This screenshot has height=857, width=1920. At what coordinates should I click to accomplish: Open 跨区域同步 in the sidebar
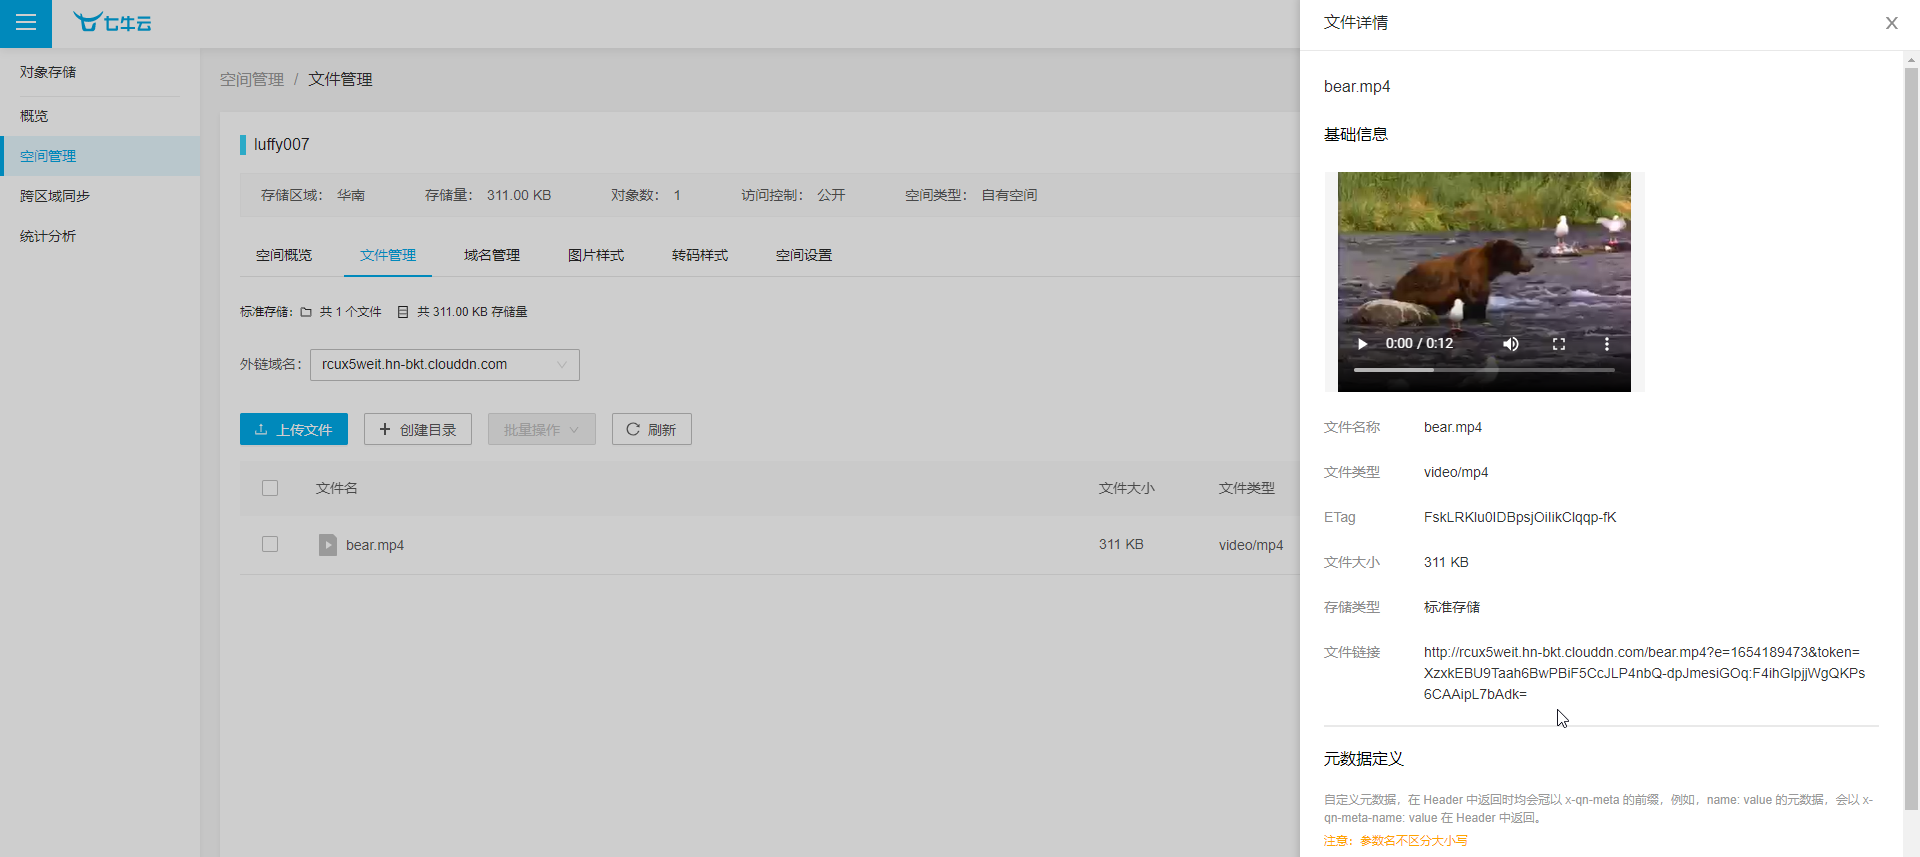[x=100, y=196]
